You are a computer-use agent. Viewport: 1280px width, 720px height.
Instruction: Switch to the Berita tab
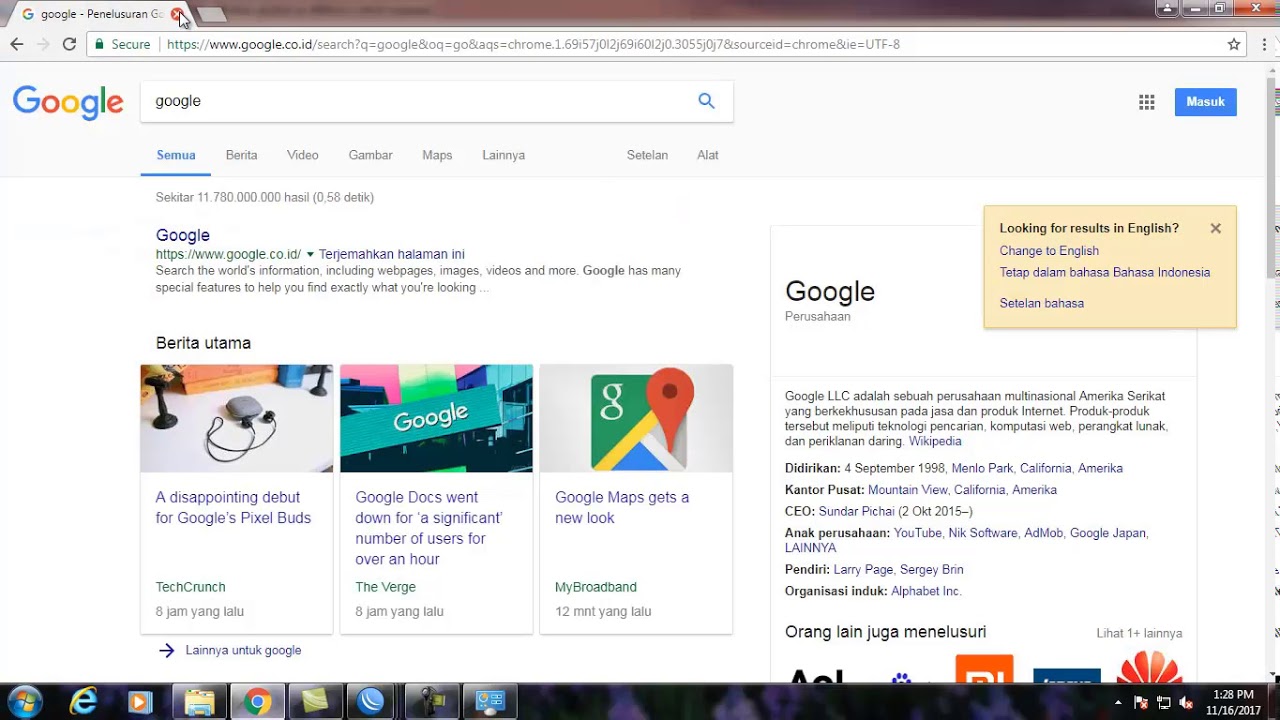241,155
